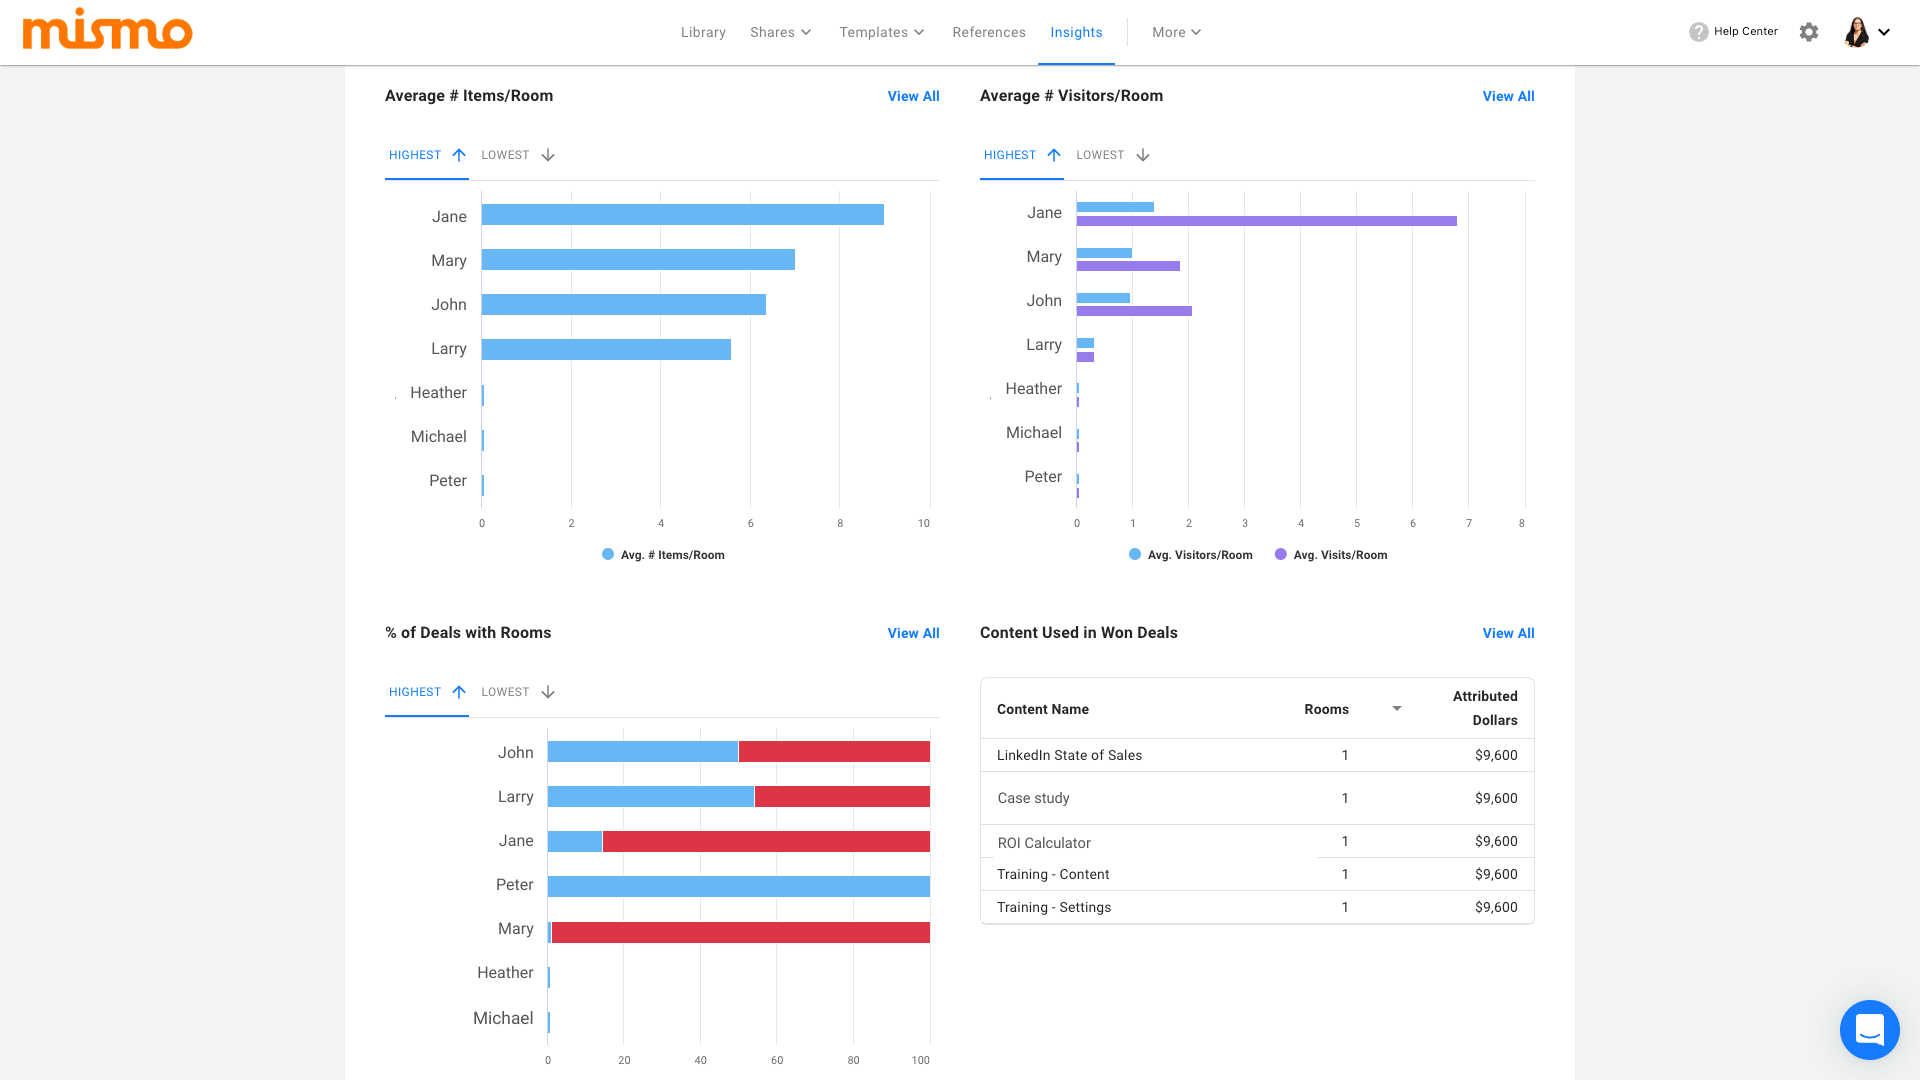Open the settings gear icon
This screenshot has height=1080, width=1920.
pos(1808,32)
